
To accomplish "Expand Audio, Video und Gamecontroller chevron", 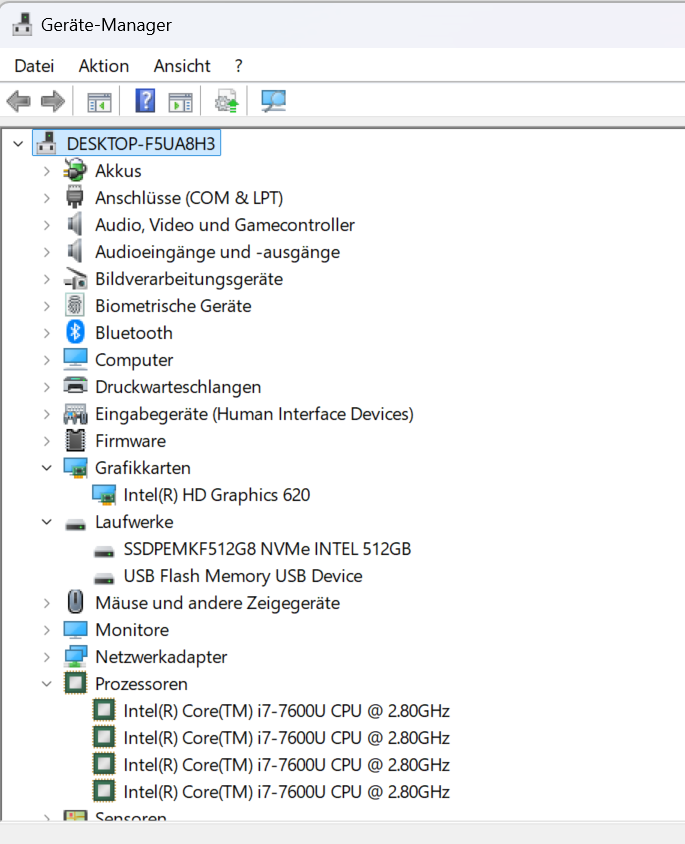I will pos(47,225).
